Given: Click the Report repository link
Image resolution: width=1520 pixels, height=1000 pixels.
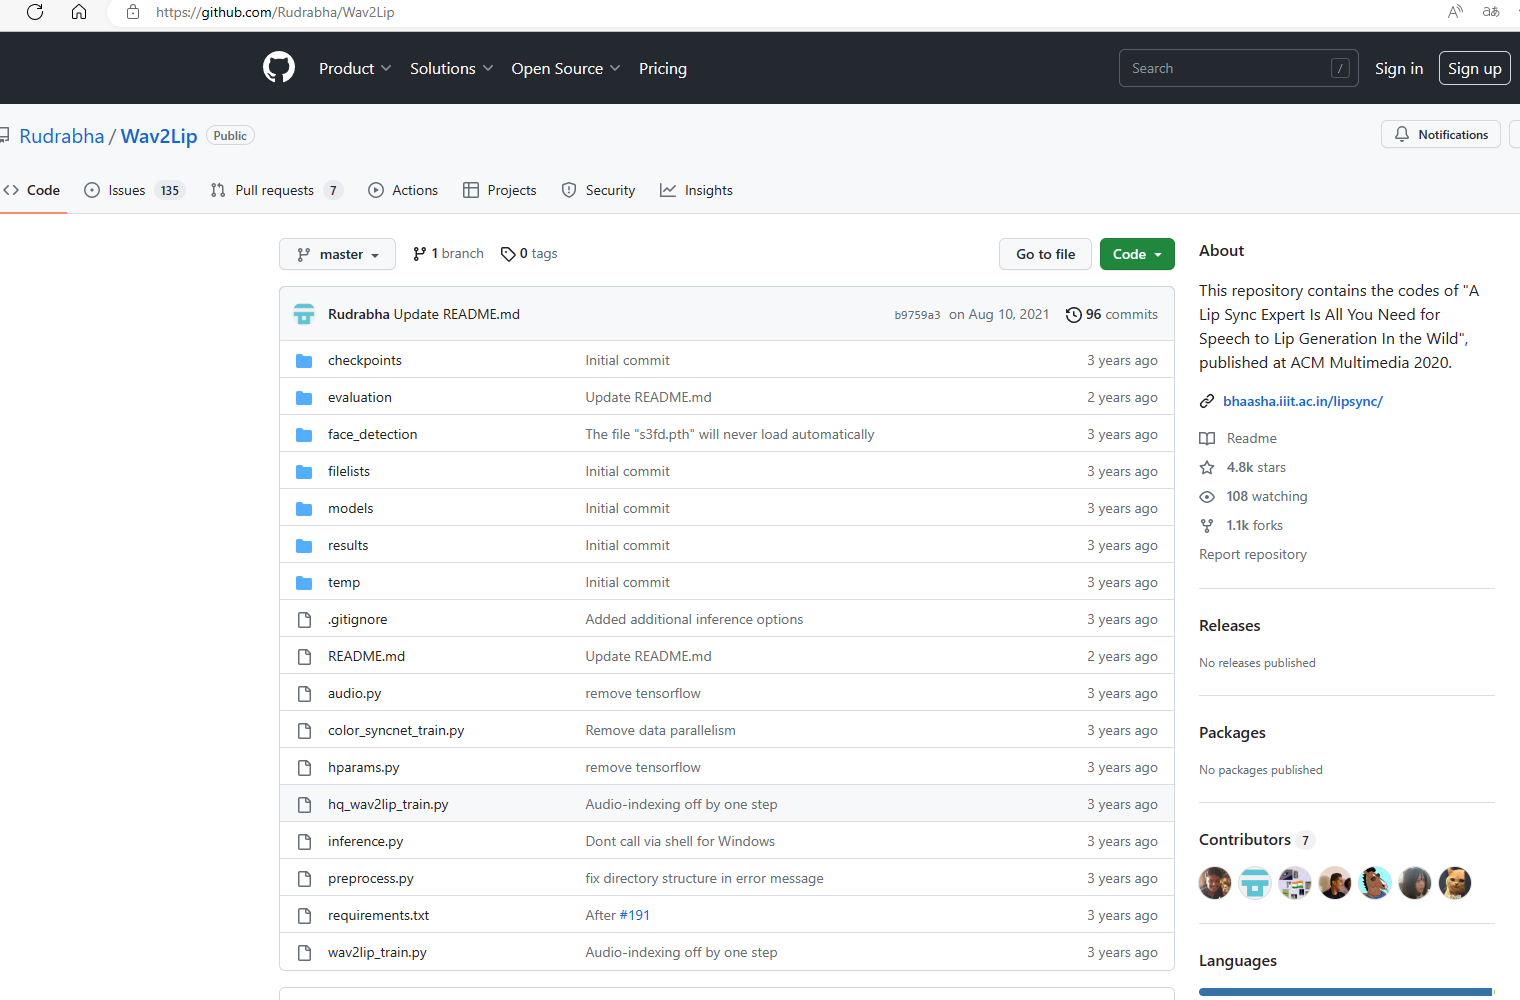Looking at the screenshot, I should pyautogui.click(x=1253, y=554).
